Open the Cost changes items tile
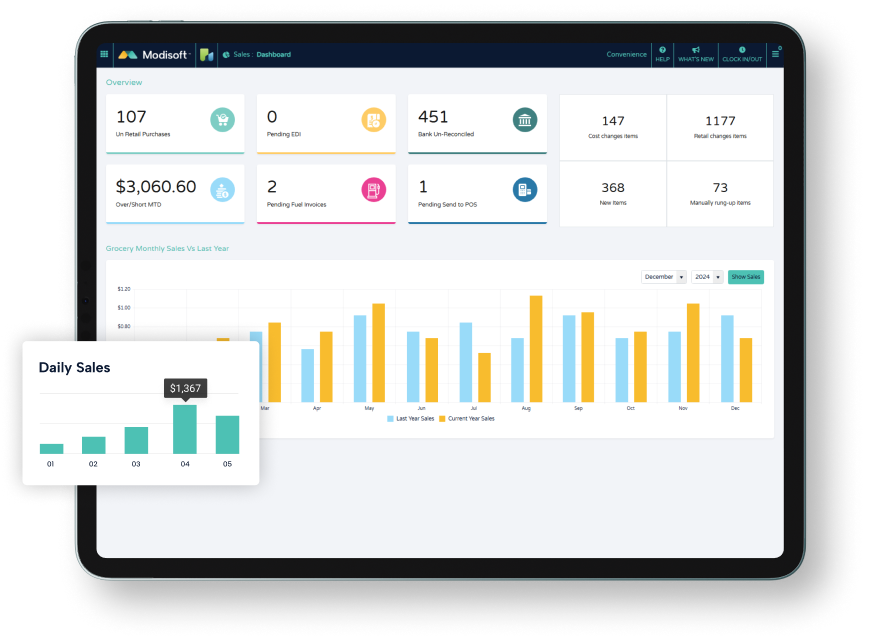 (x=613, y=127)
